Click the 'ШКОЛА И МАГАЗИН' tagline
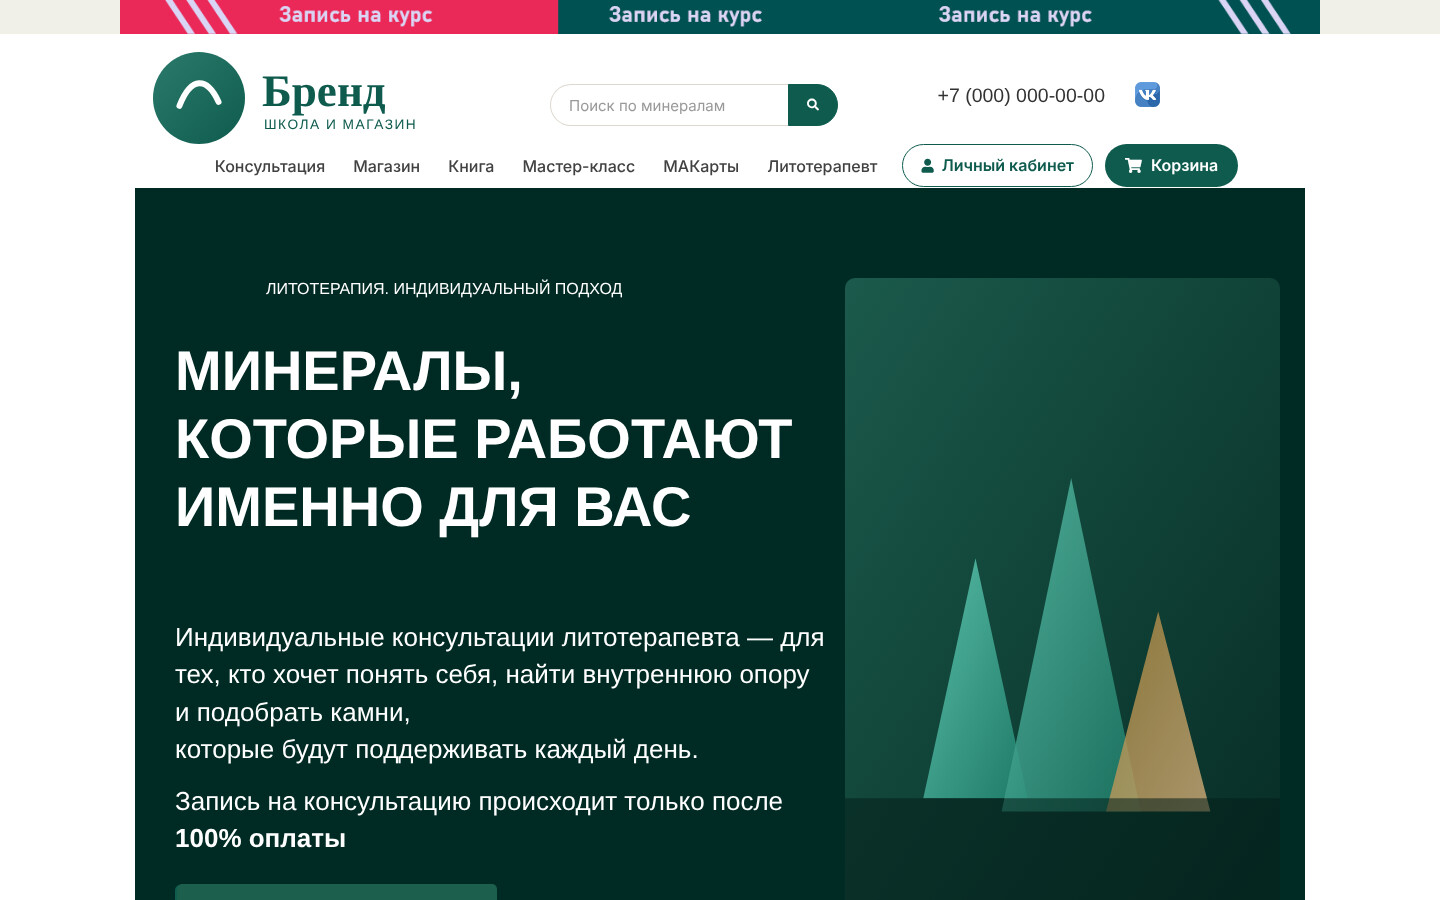 pos(340,124)
